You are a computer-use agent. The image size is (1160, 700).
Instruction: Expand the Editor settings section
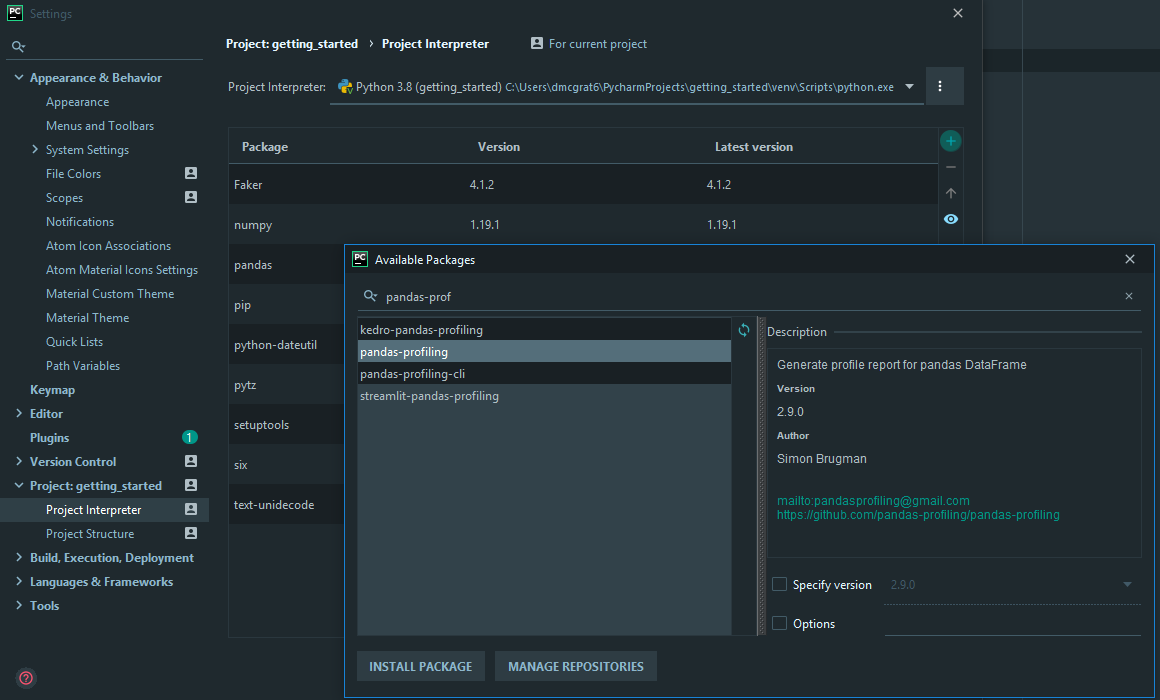19,414
